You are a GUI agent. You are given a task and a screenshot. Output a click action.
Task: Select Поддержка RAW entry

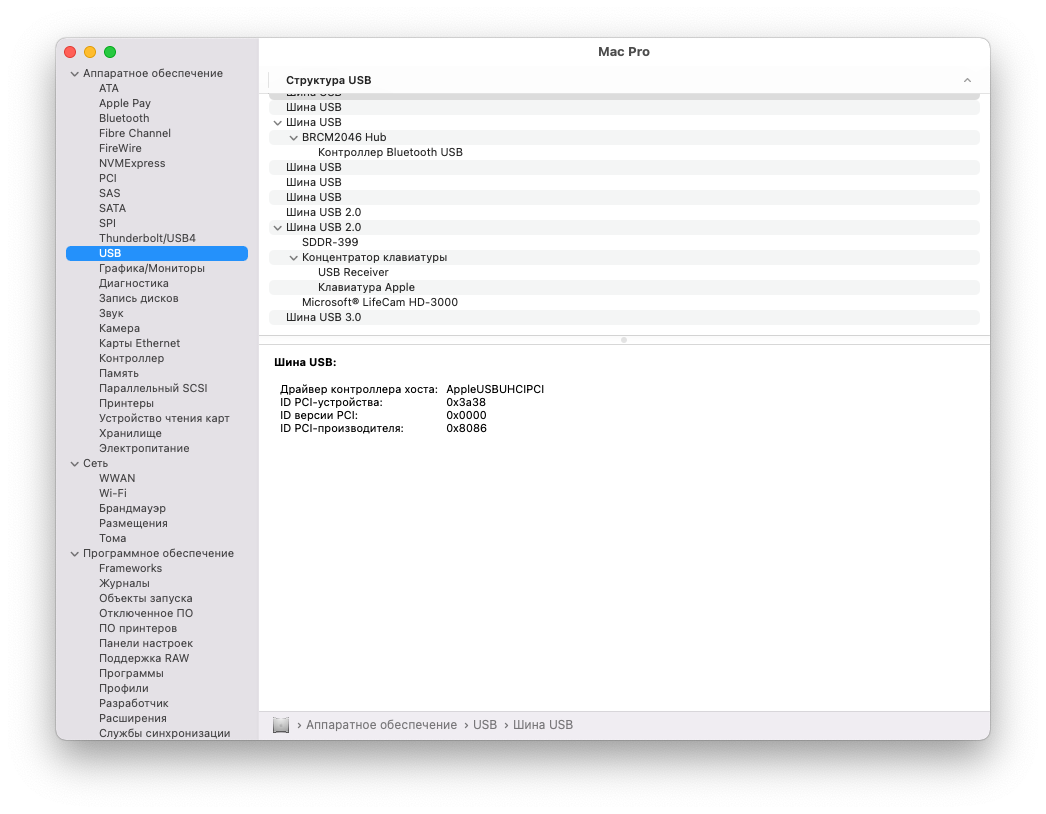click(144, 659)
